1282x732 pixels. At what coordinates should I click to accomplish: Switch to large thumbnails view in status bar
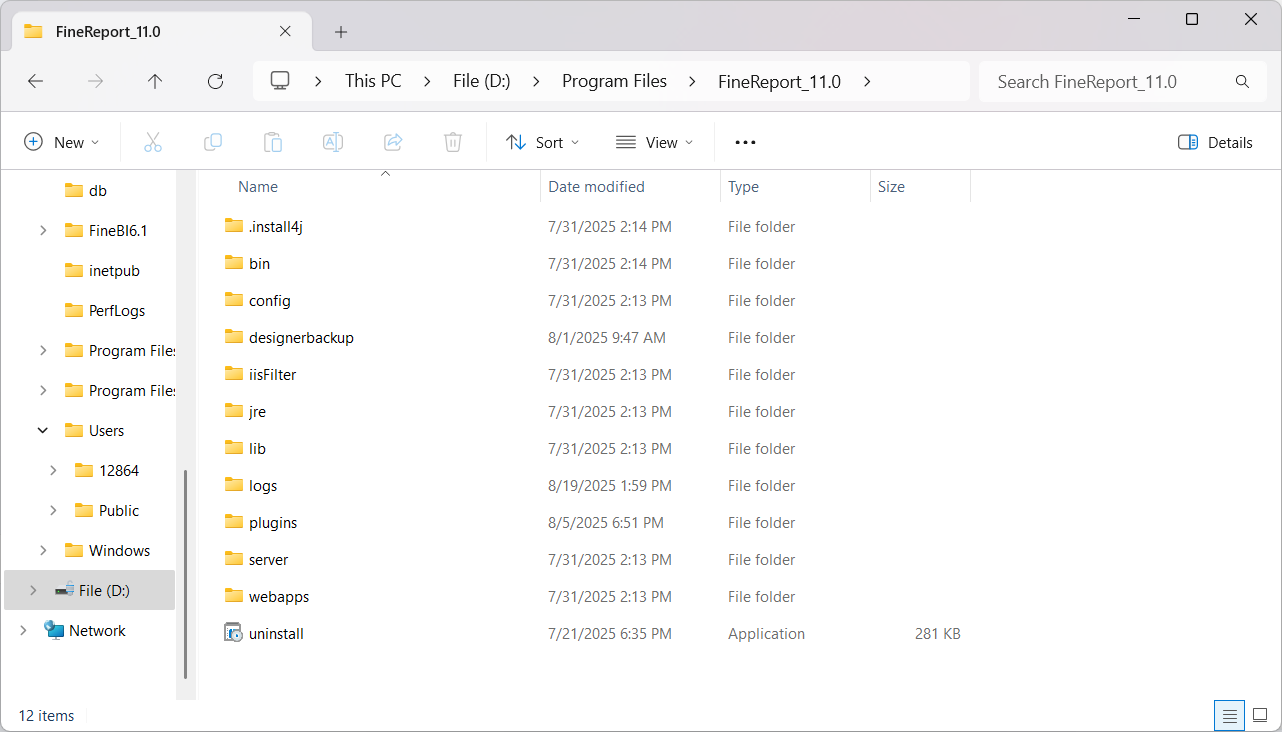click(1261, 715)
